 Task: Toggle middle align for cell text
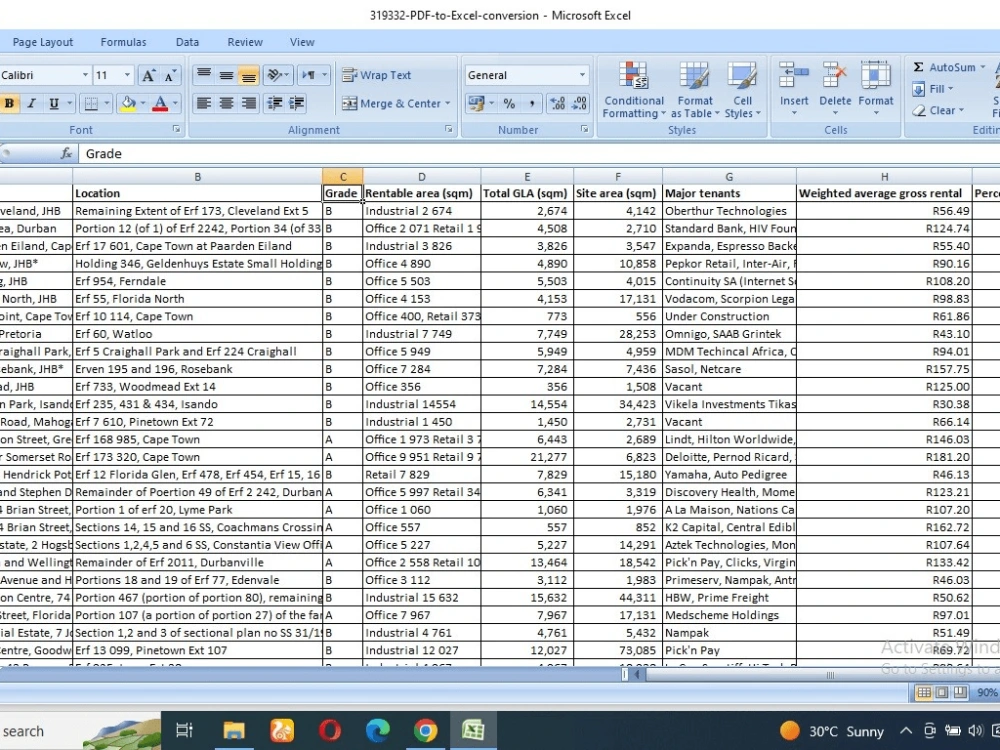(x=226, y=75)
